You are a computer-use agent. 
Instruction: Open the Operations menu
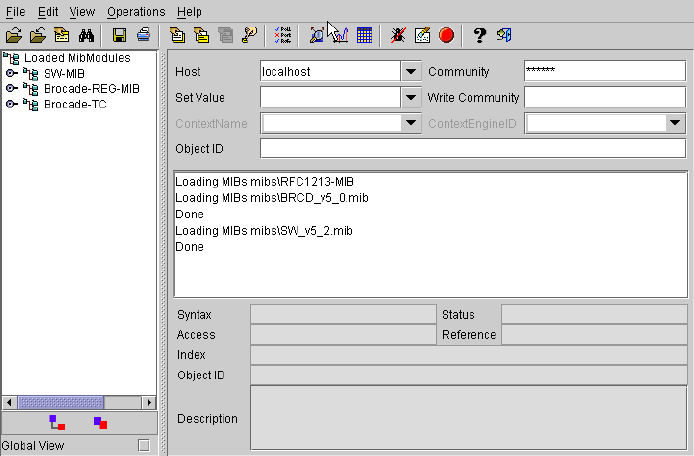[x=136, y=12]
